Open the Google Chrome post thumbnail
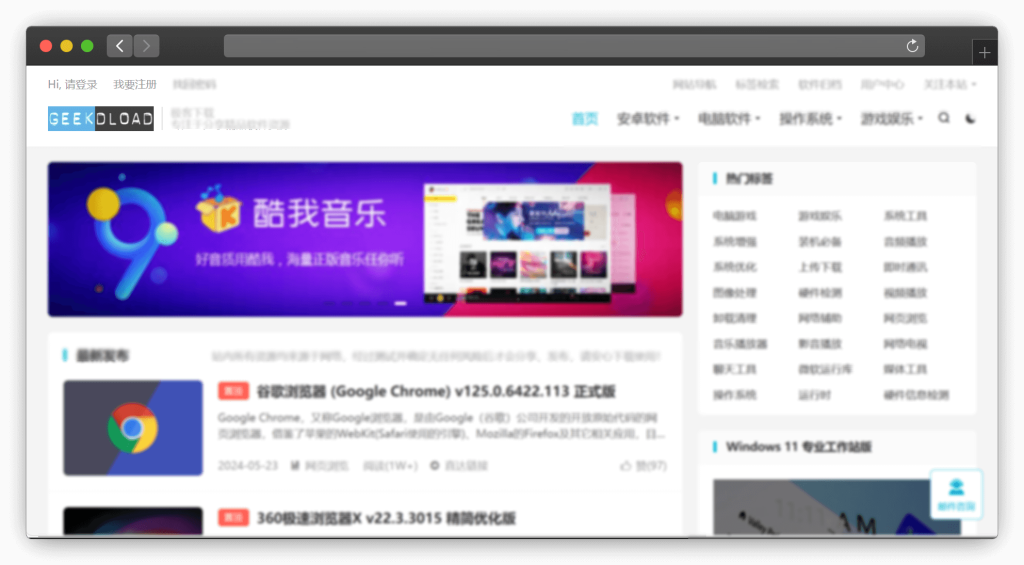 tap(133, 428)
